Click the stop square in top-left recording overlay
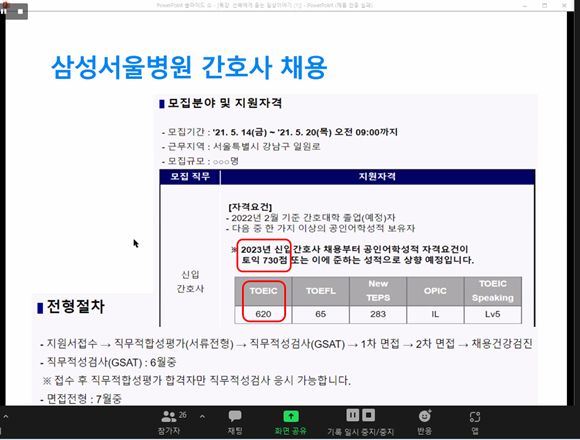 20,11
